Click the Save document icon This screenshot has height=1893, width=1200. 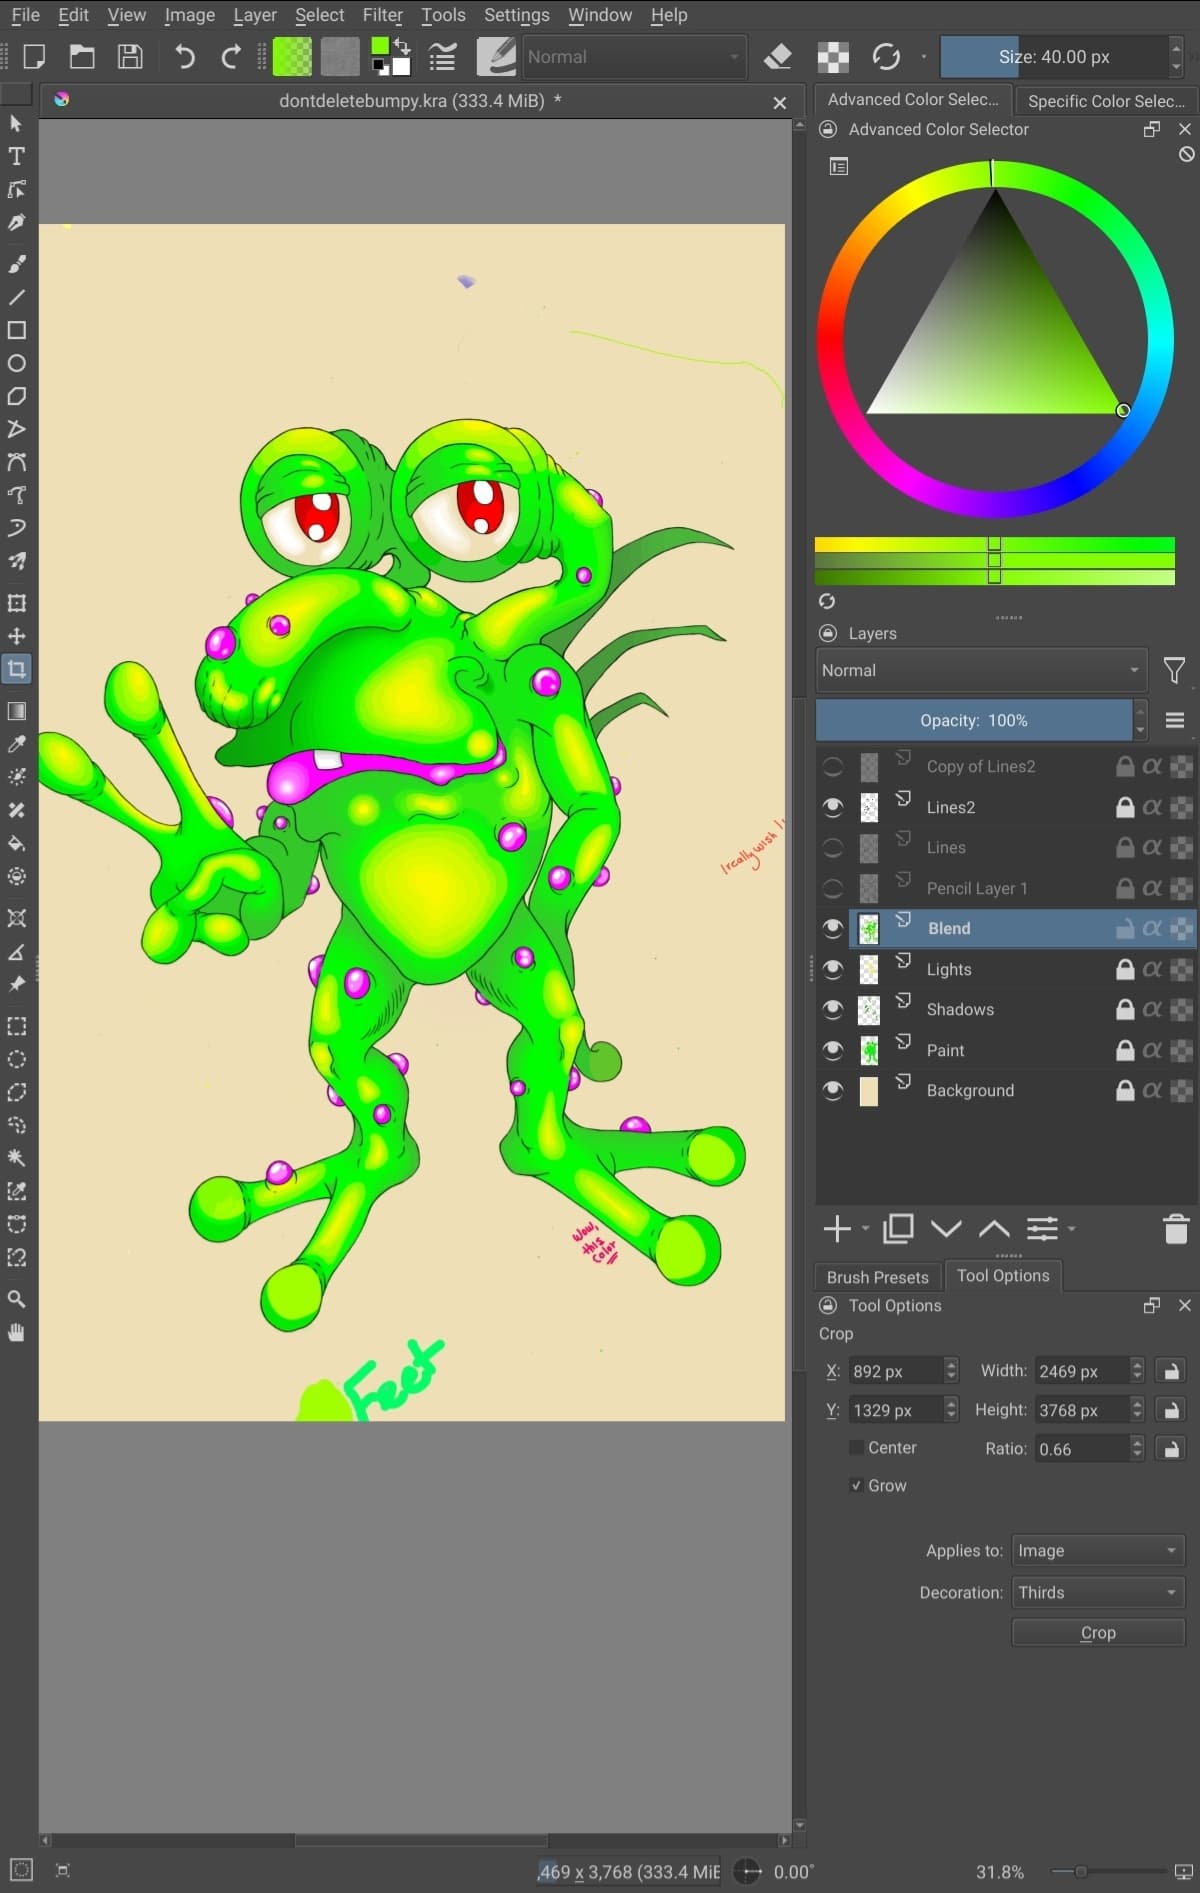pyautogui.click(x=130, y=57)
